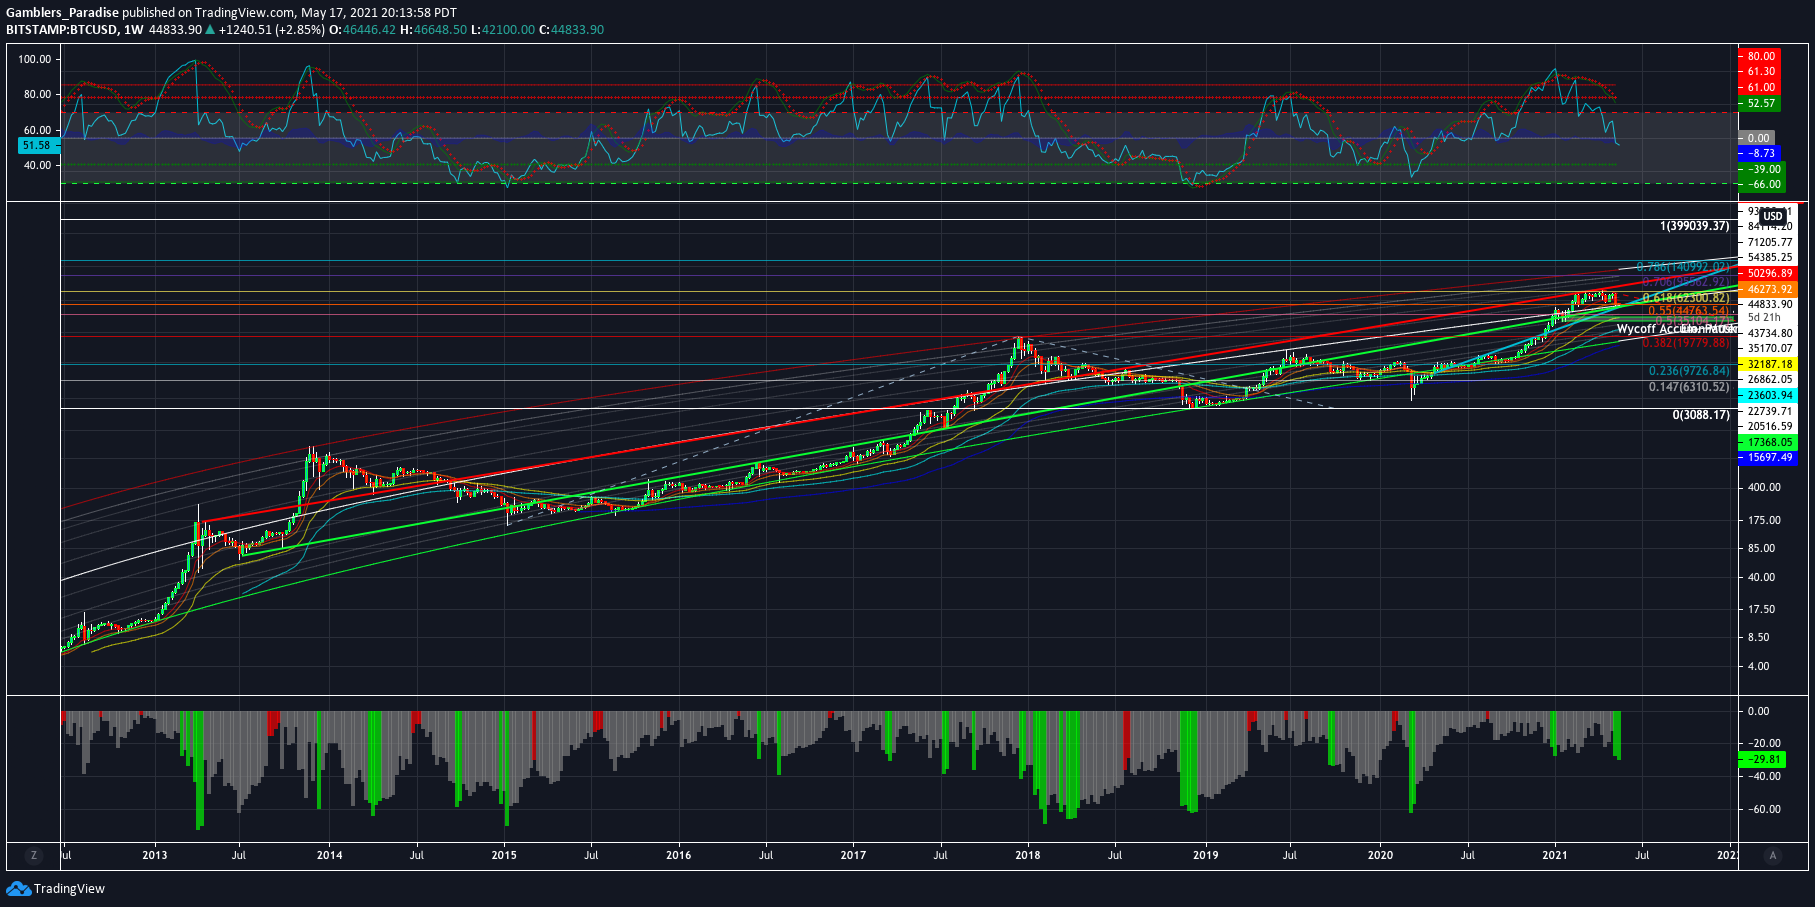Click the 100.00 RSI scale tick
The image size is (1815, 907).
(34, 59)
